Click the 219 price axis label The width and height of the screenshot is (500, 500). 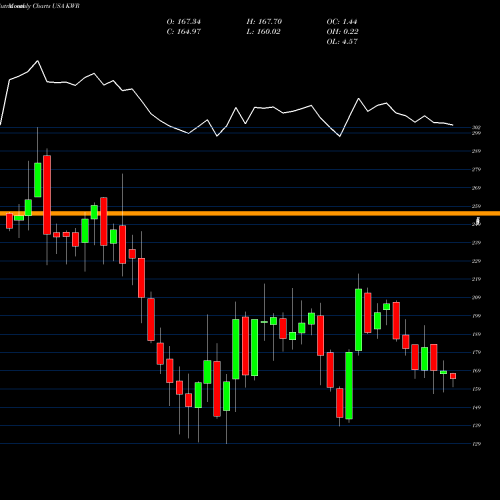pyautogui.click(x=476, y=279)
